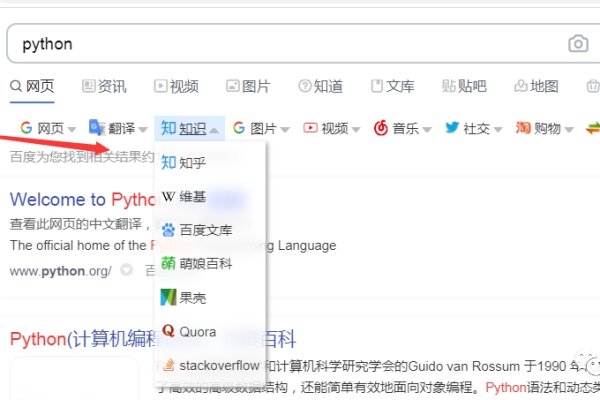
Task: Click the Taobao 淘 icon
Action: [x=523, y=127]
